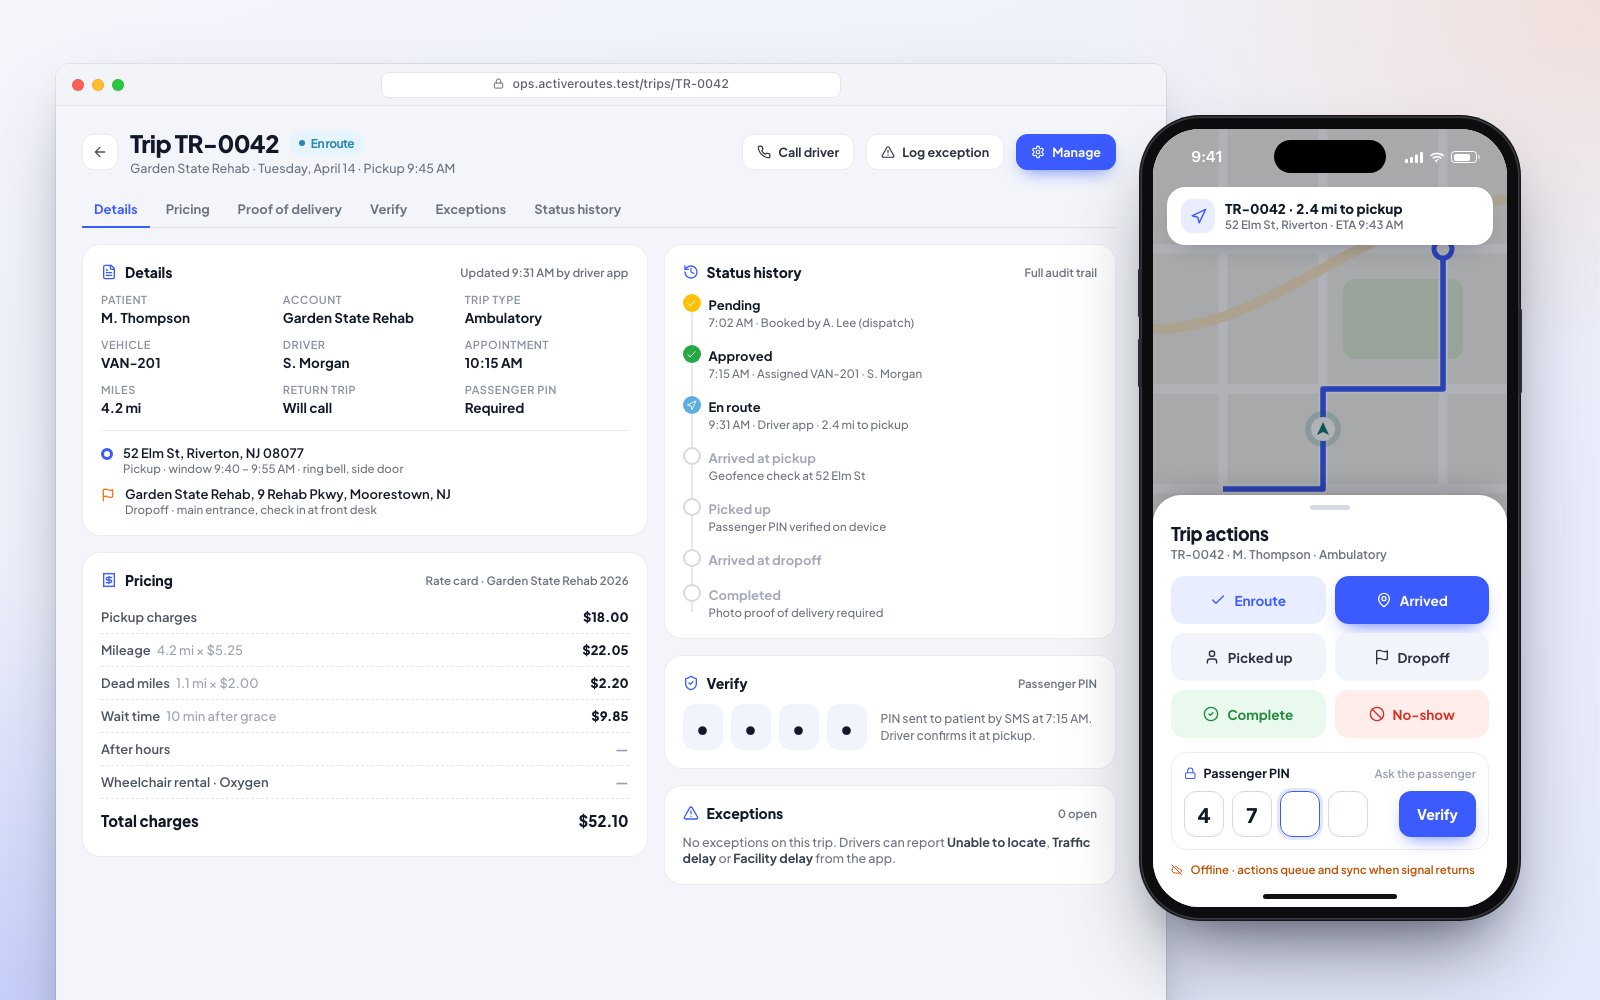This screenshot has height=1000, width=1600.
Task: Click the first masked PIN dot in Verify card
Action: click(x=702, y=728)
